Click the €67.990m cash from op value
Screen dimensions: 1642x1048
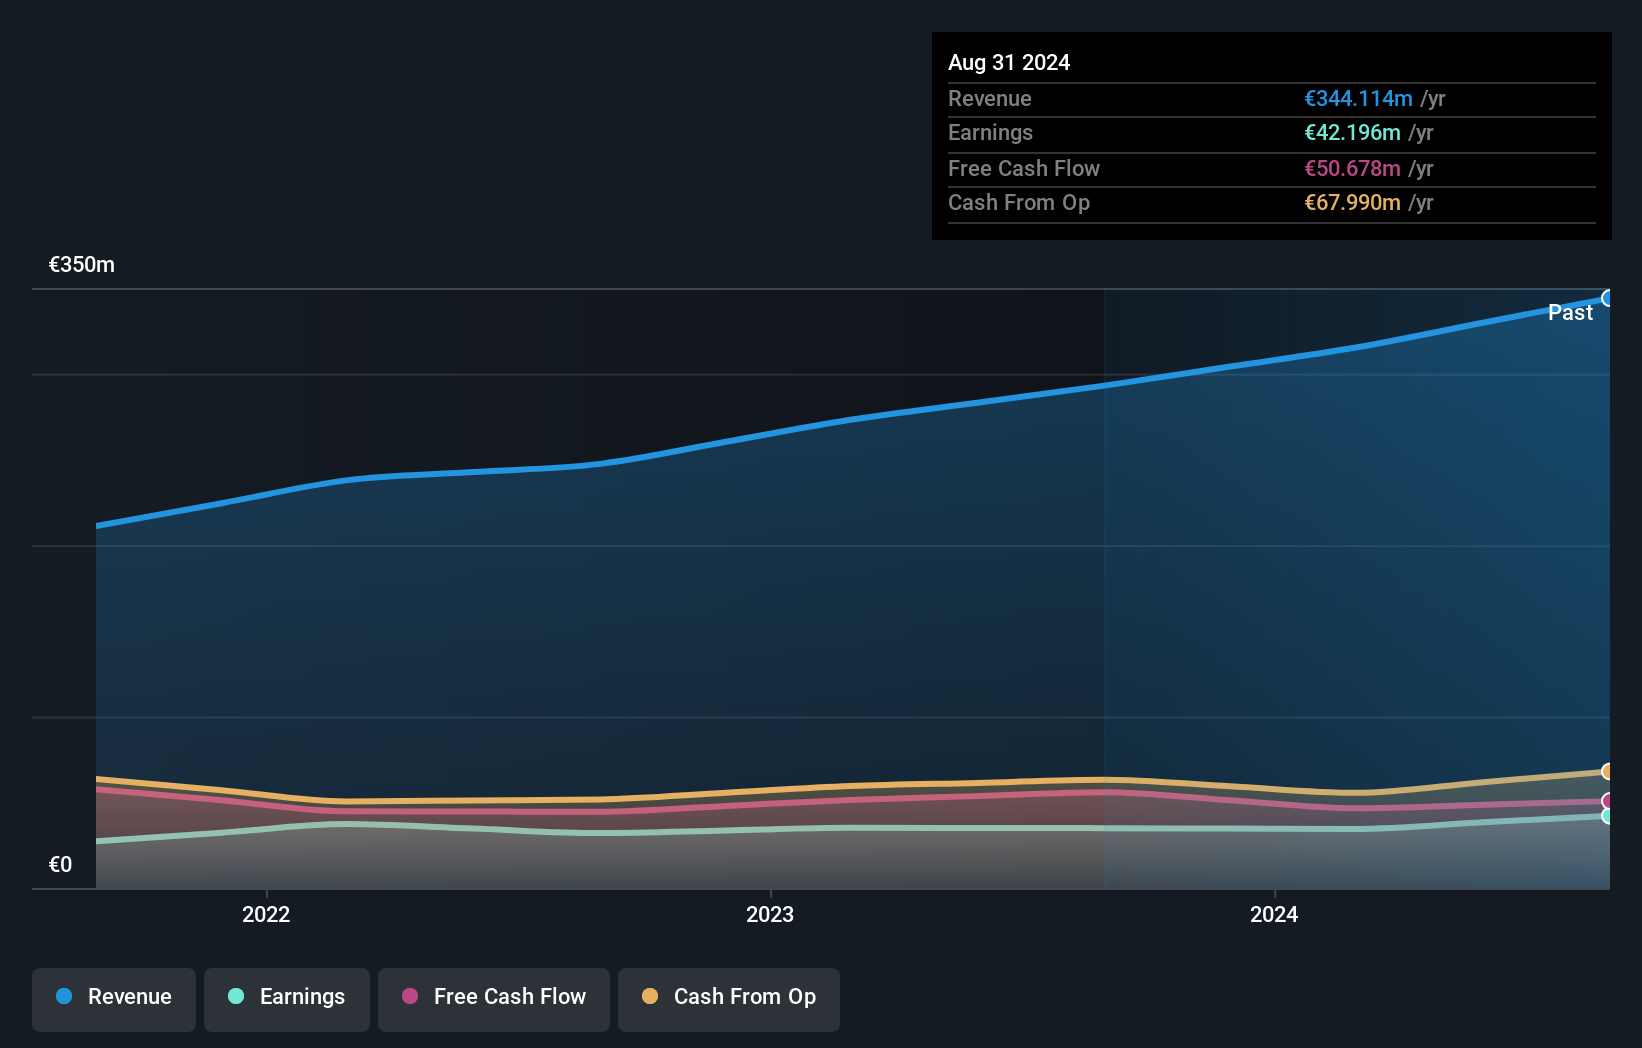(x=1352, y=203)
